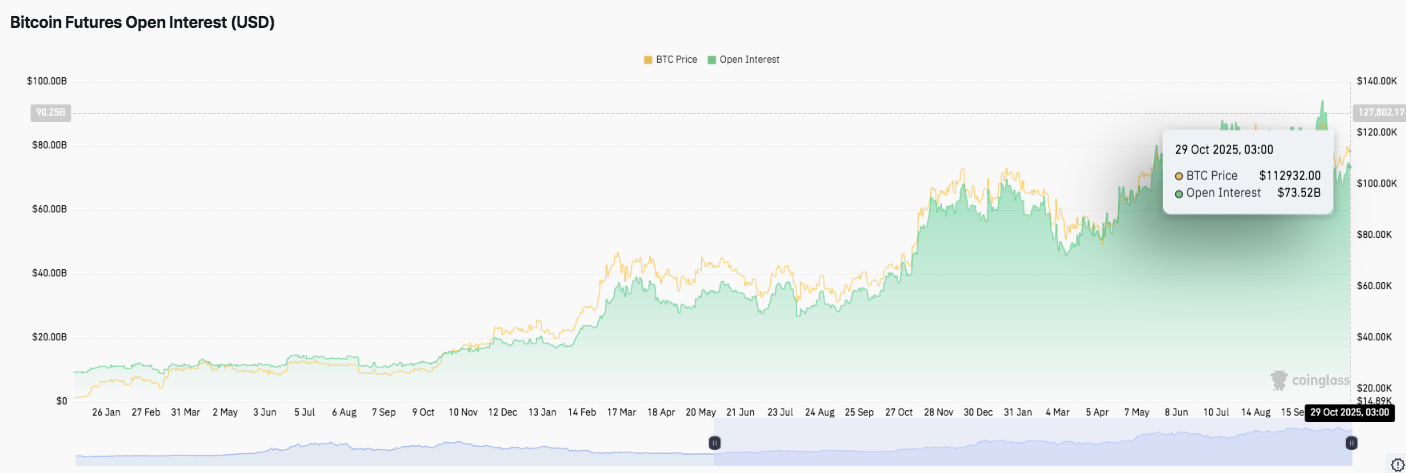The height and width of the screenshot is (473, 1406).
Task: Click the yellow BTC Price tooltip dot
Action: [x=1179, y=176]
